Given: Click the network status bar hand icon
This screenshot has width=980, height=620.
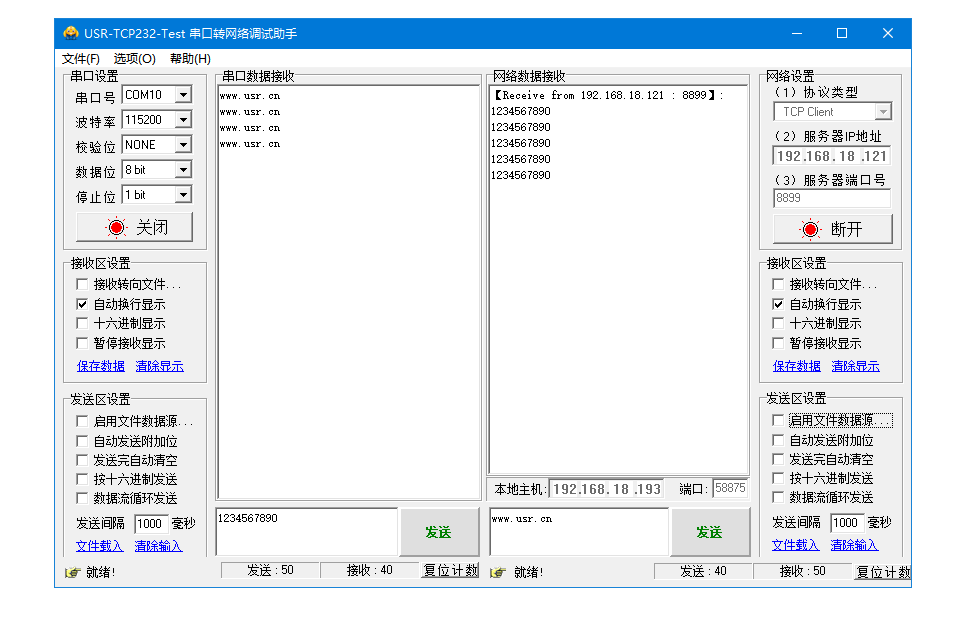Looking at the screenshot, I should (x=499, y=572).
